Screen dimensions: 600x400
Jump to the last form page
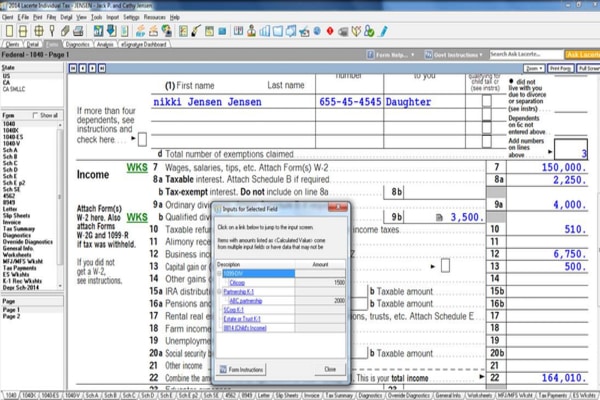tap(102, 68)
